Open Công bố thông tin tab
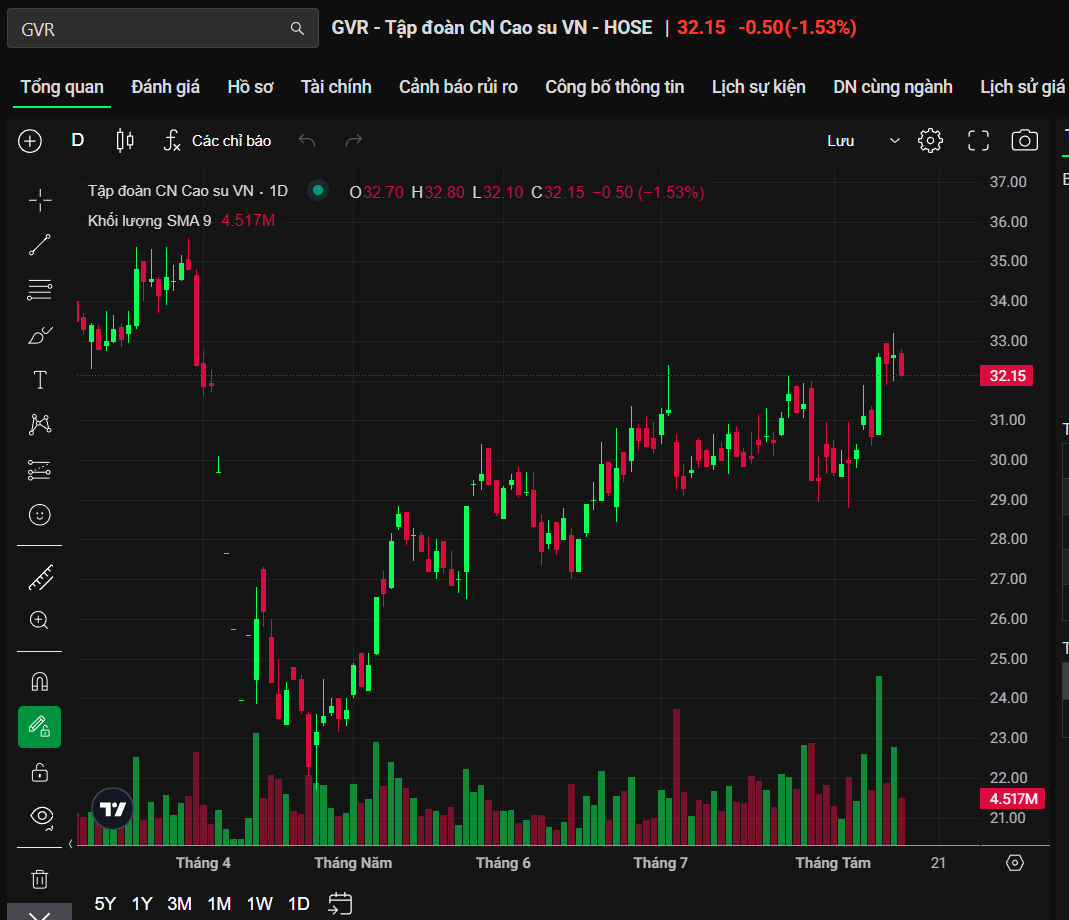The width and height of the screenshot is (1069, 920). [x=614, y=87]
